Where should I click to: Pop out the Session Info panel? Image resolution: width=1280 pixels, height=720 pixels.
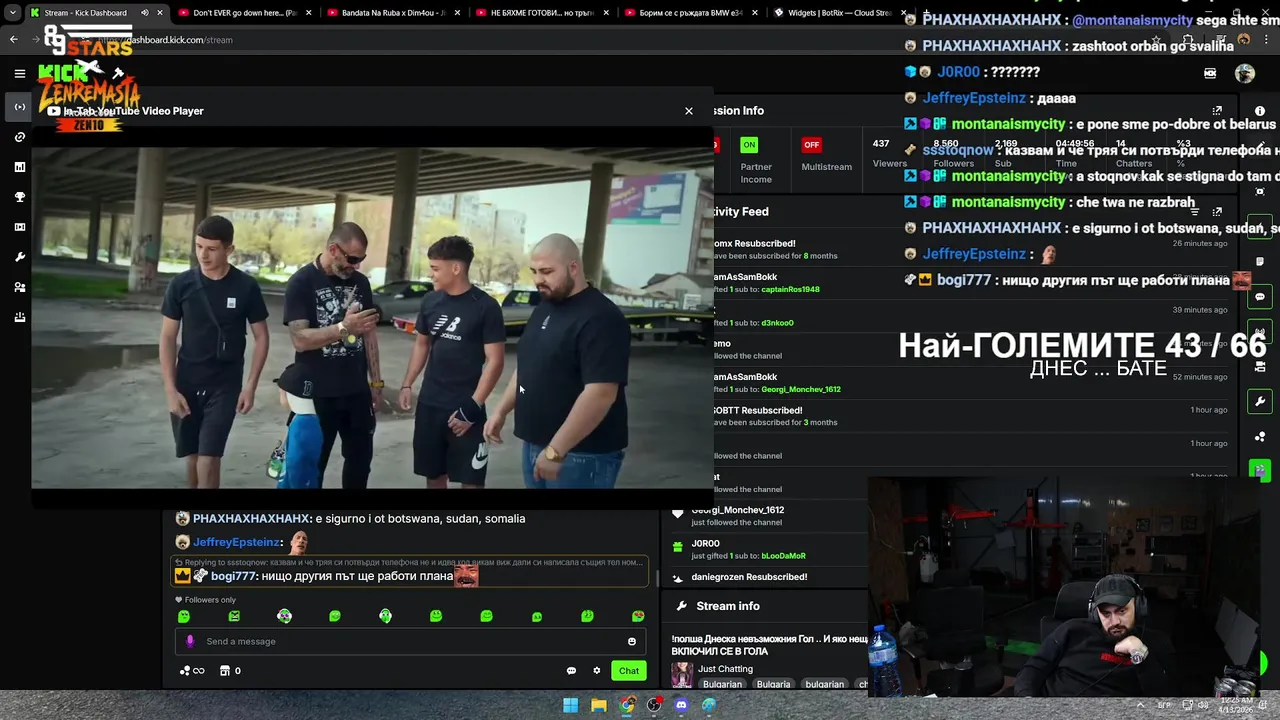pyautogui.click(x=1217, y=111)
